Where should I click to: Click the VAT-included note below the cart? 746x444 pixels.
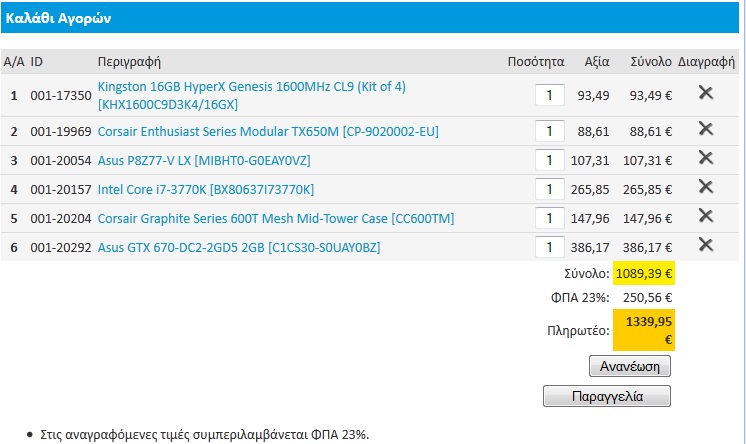(x=205, y=434)
